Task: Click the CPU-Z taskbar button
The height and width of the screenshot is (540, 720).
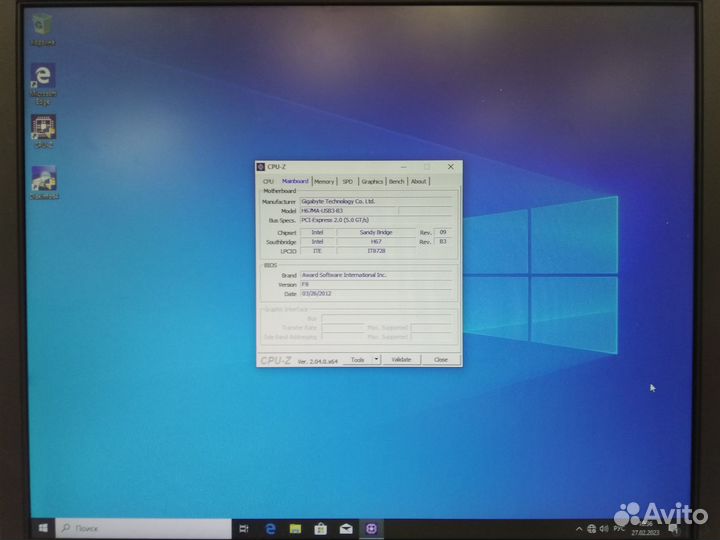Action: tap(371, 529)
